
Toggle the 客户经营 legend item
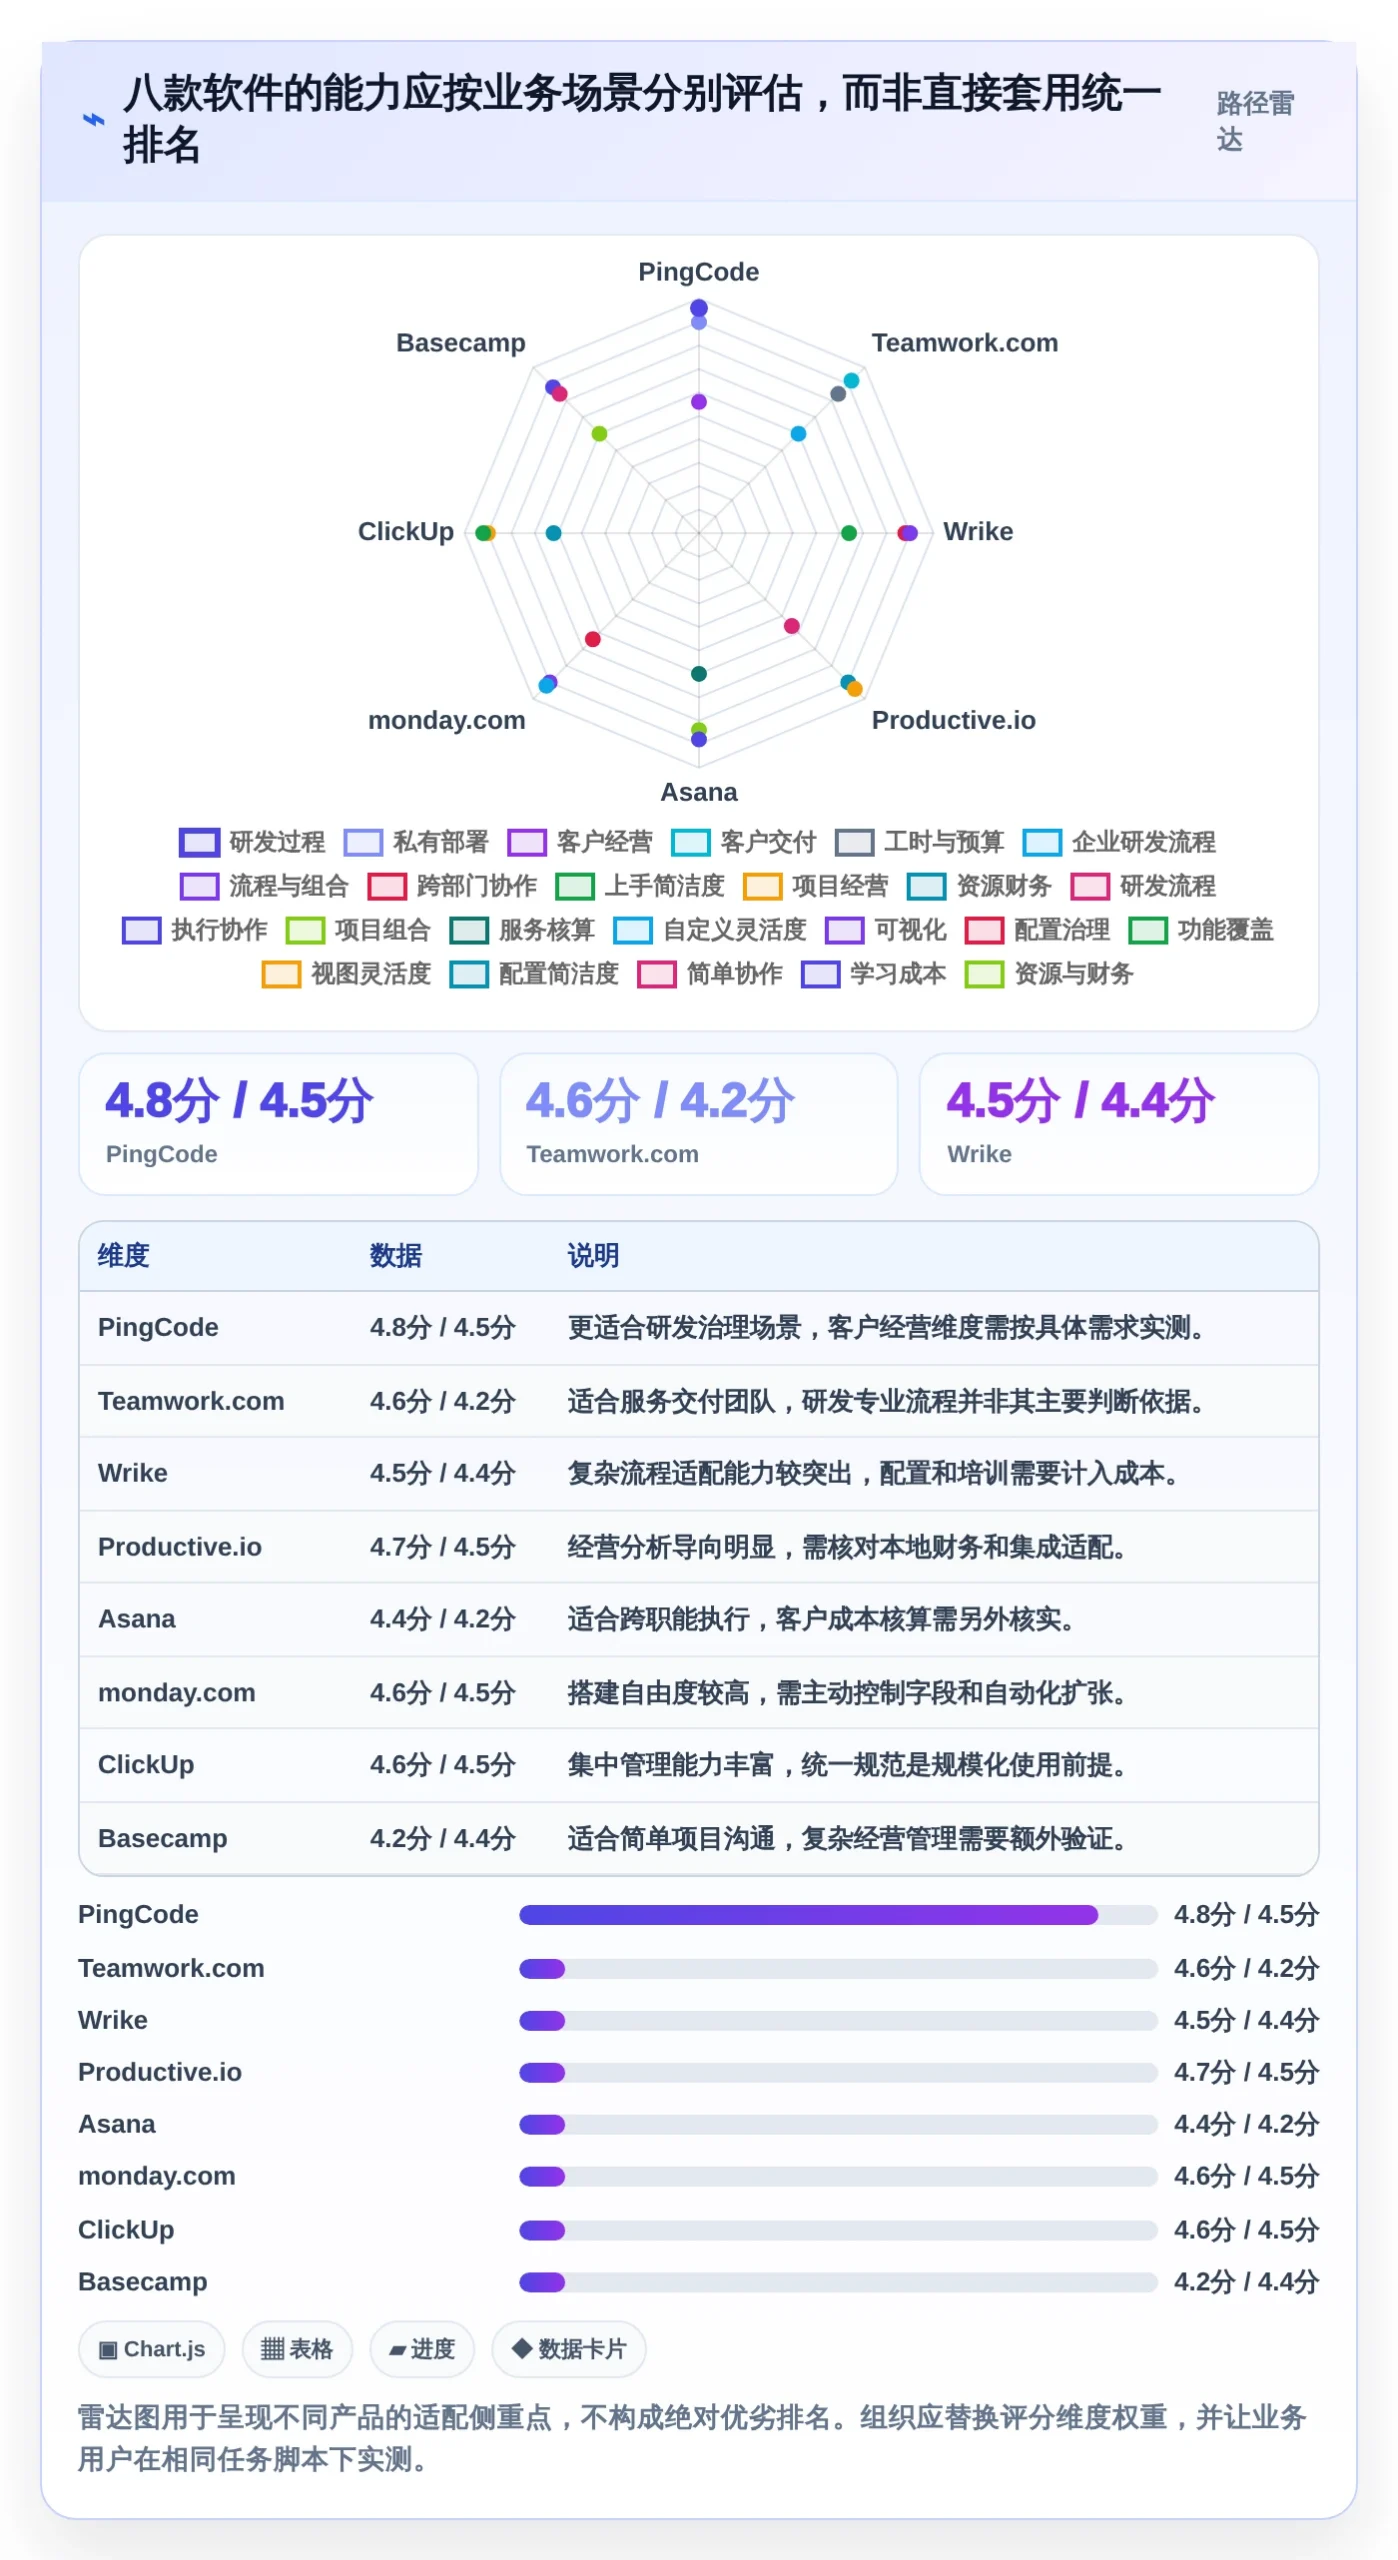[x=580, y=842]
